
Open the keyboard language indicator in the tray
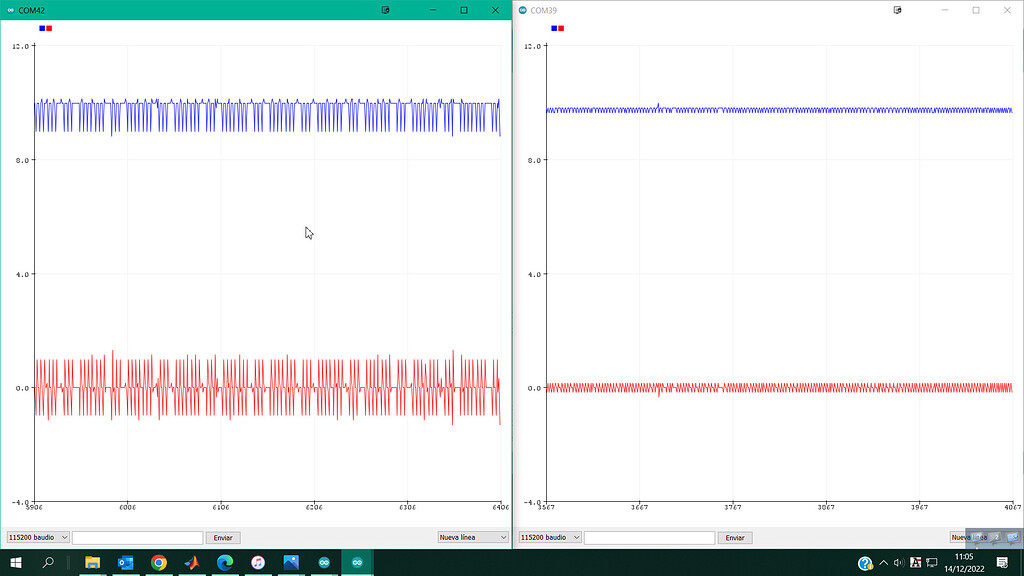click(x=916, y=562)
